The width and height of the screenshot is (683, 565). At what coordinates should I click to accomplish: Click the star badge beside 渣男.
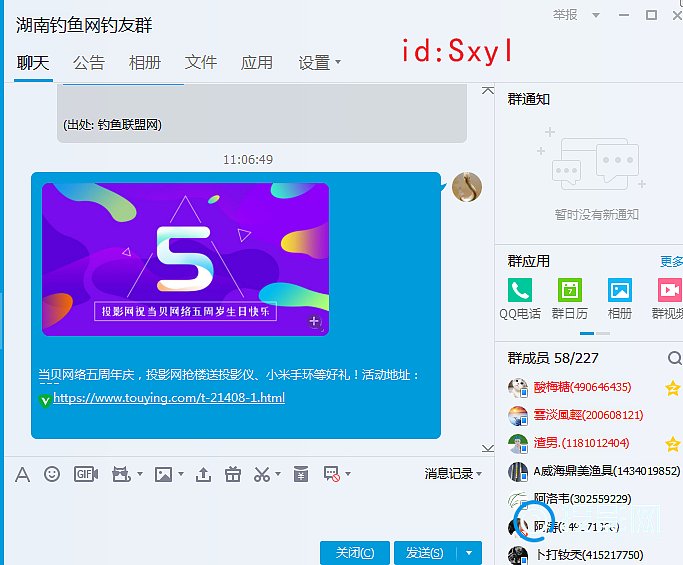[673, 443]
